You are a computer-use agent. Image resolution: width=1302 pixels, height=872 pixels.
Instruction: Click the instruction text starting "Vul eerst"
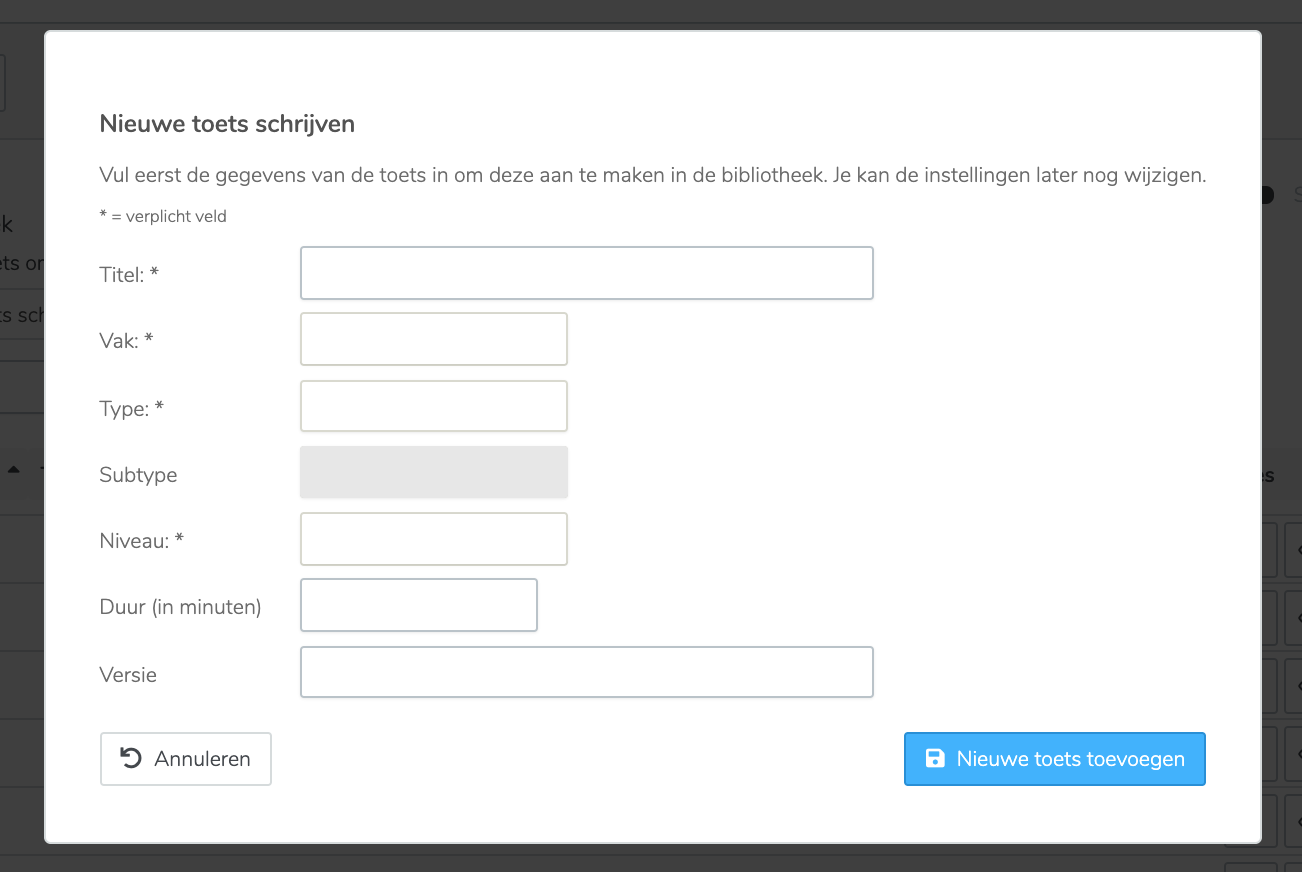[x=653, y=175]
